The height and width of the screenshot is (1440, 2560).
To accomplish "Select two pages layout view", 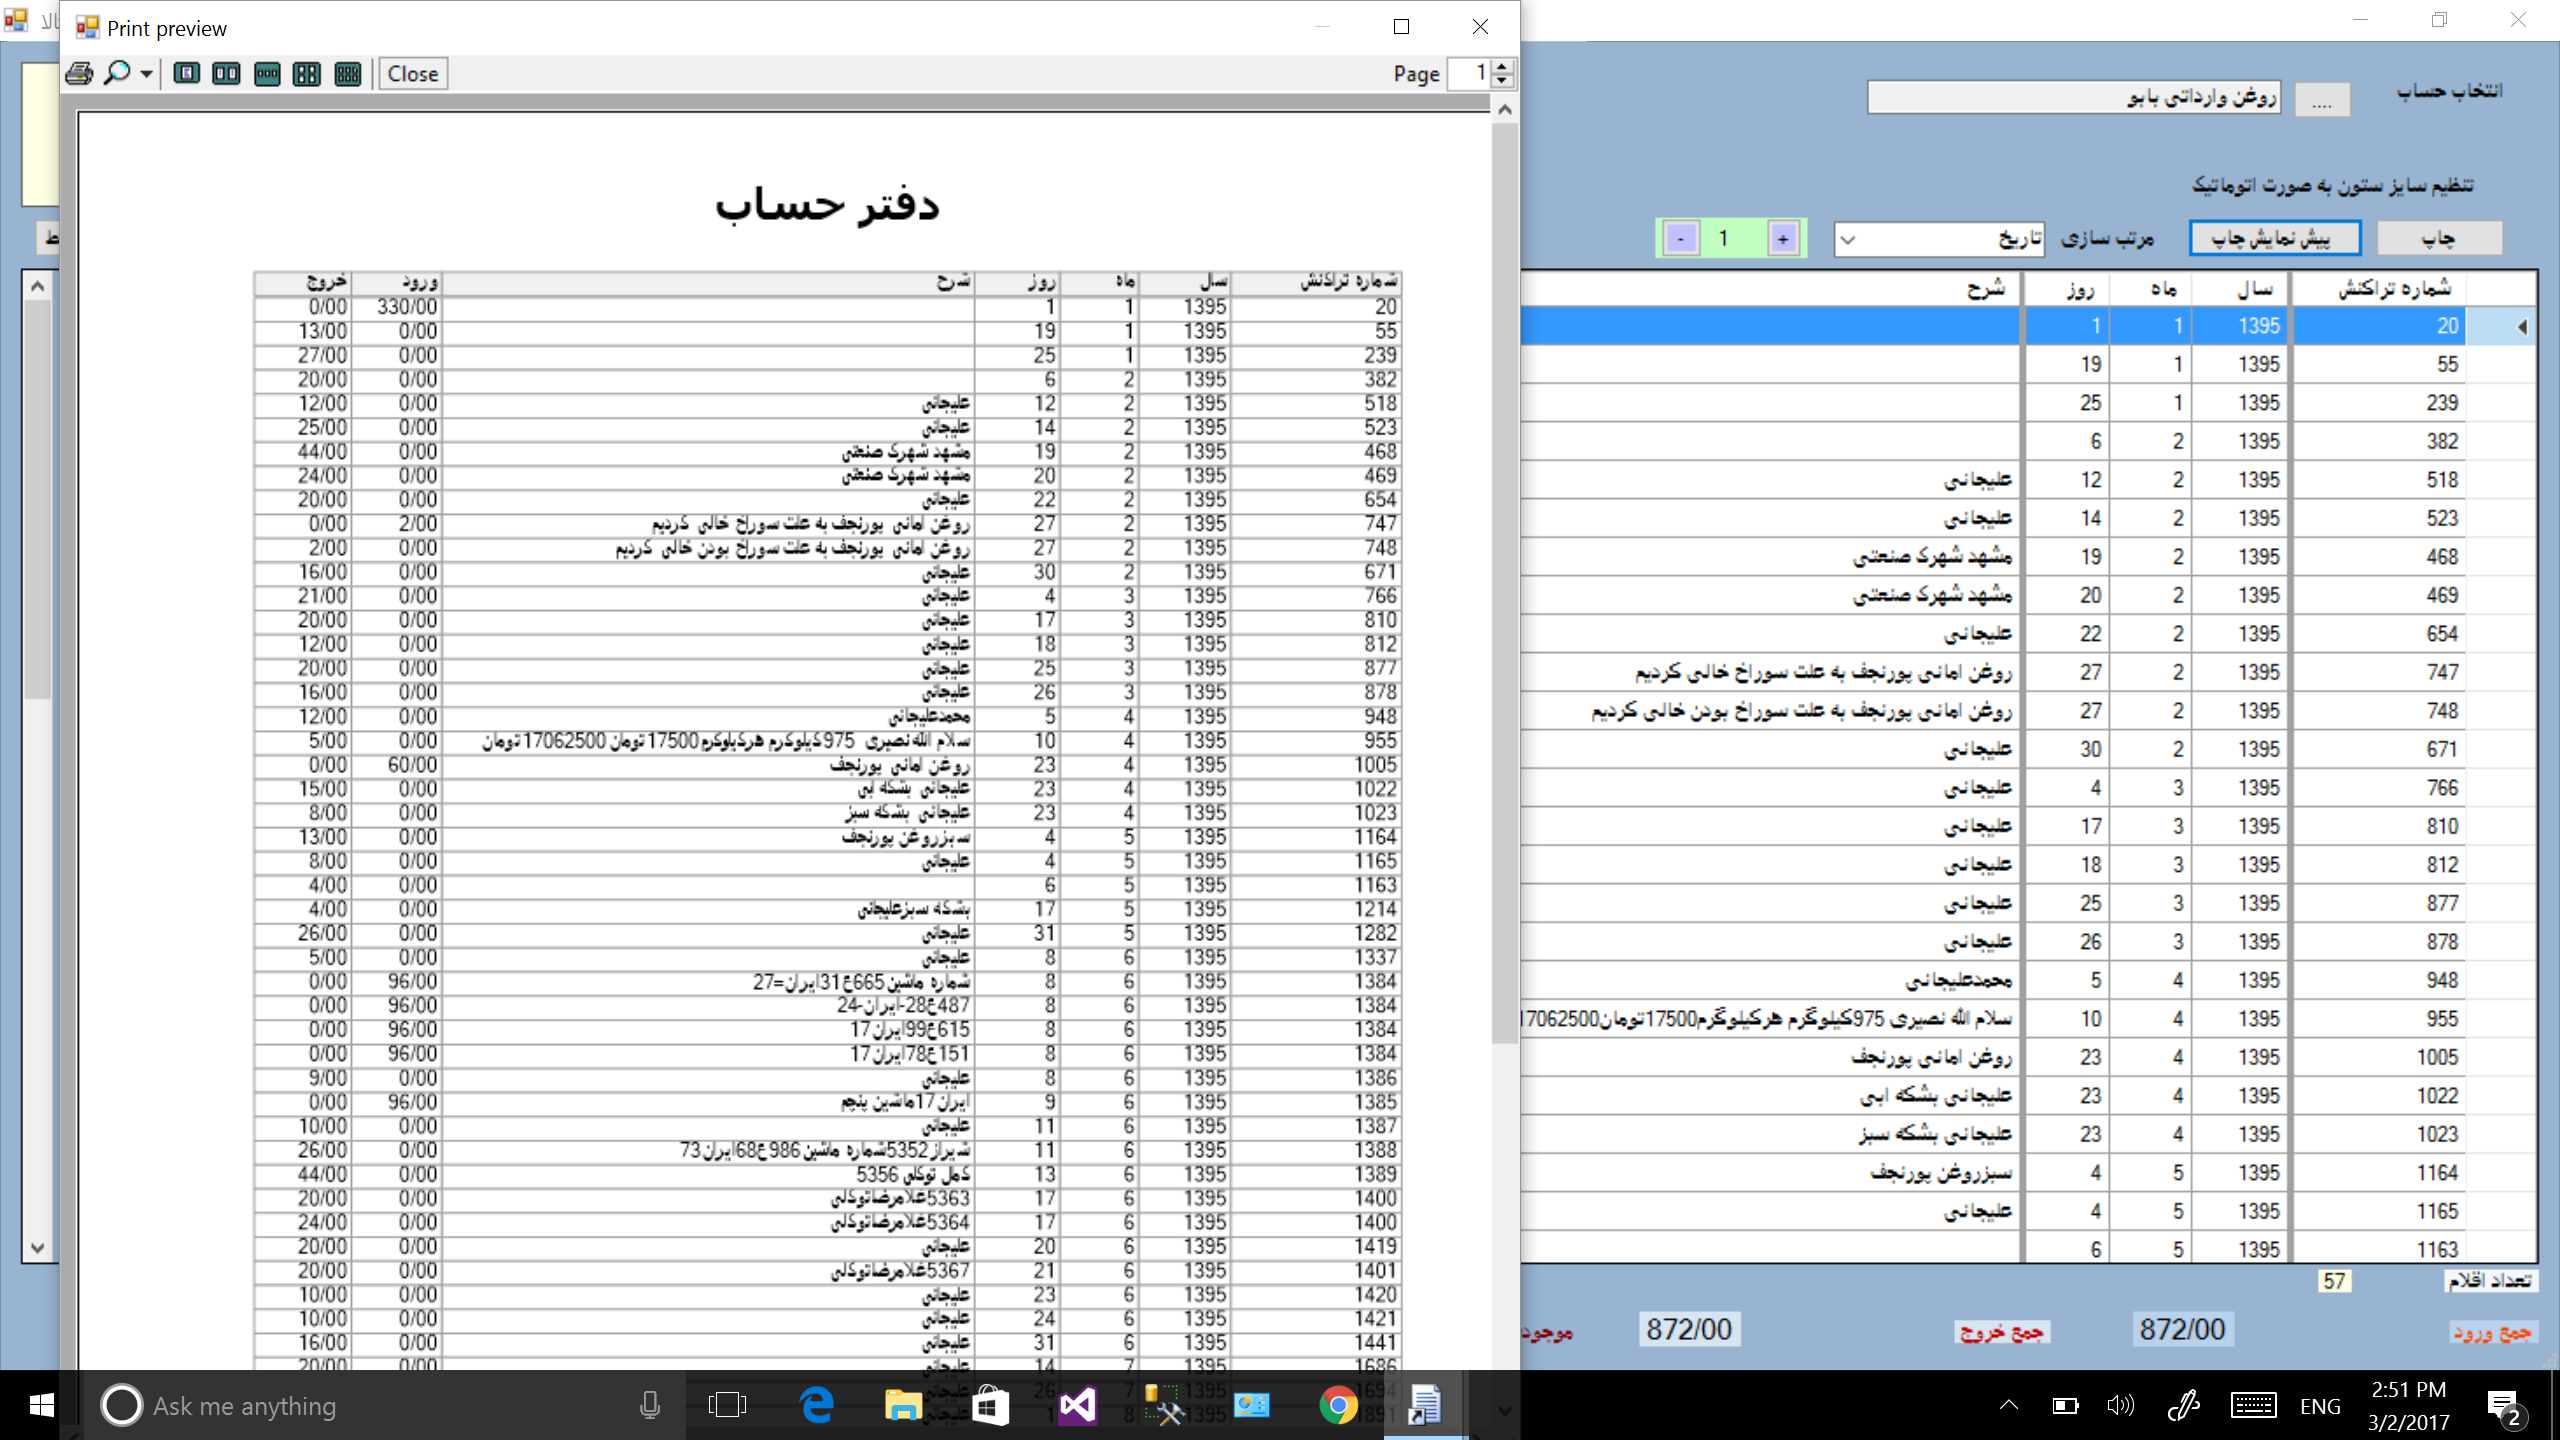I will pos(227,73).
